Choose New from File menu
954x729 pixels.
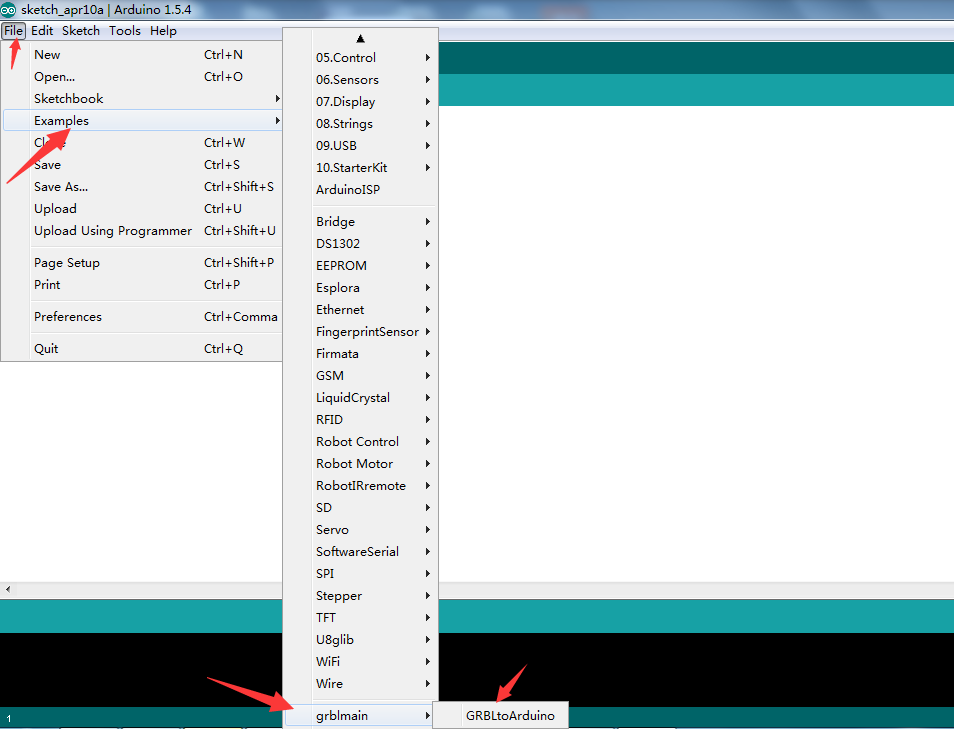pyautogui.click(x=142, y=55)
